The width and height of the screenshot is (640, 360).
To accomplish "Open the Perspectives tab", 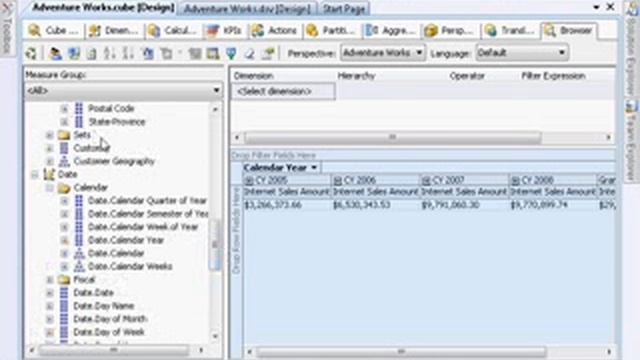I will click(450, 31).
